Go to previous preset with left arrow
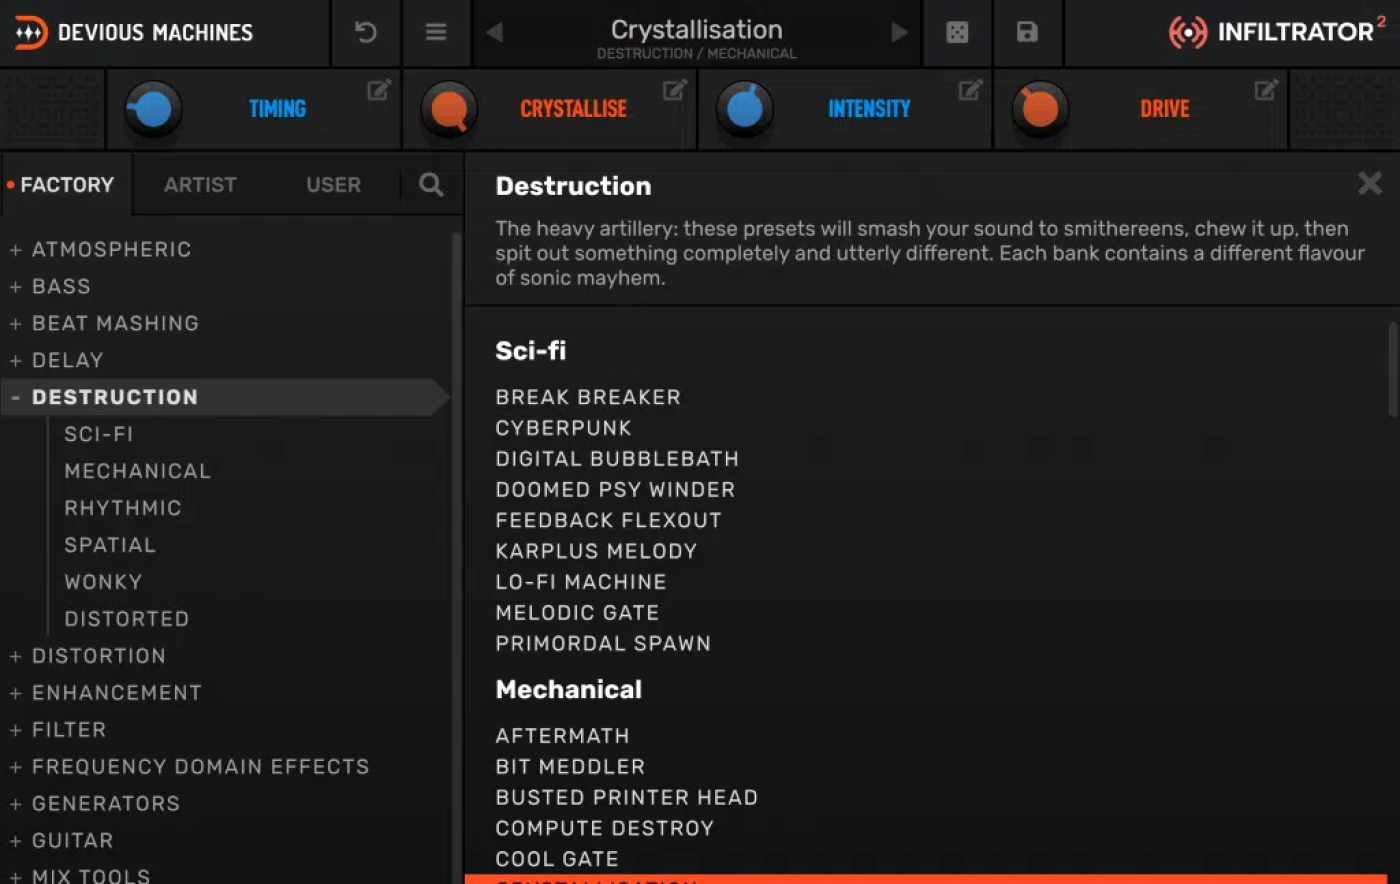The width and height of the screenshot is (1400, 884). click(494, 32)
